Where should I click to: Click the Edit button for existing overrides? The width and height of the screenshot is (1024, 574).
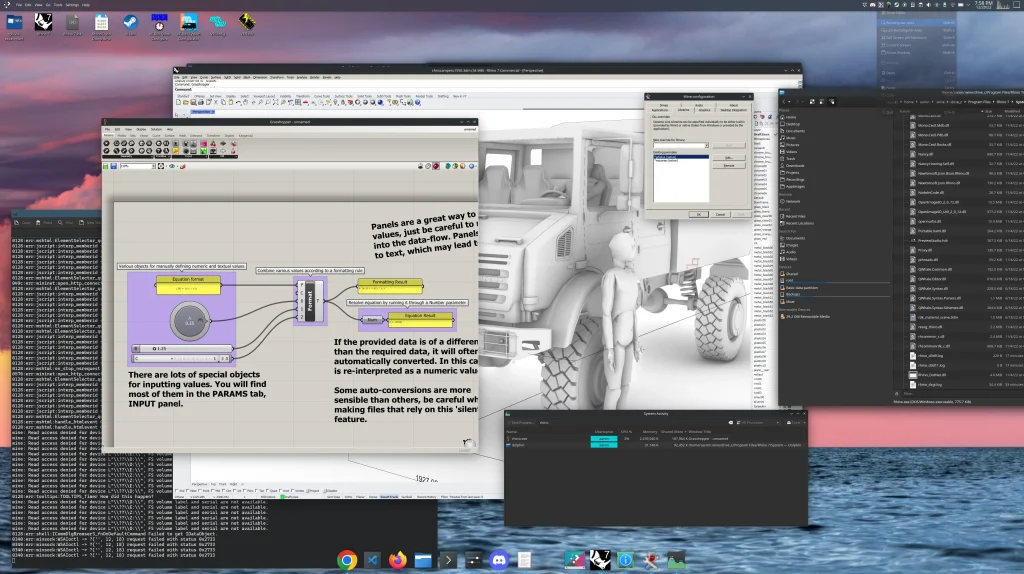tap(729, 157)
